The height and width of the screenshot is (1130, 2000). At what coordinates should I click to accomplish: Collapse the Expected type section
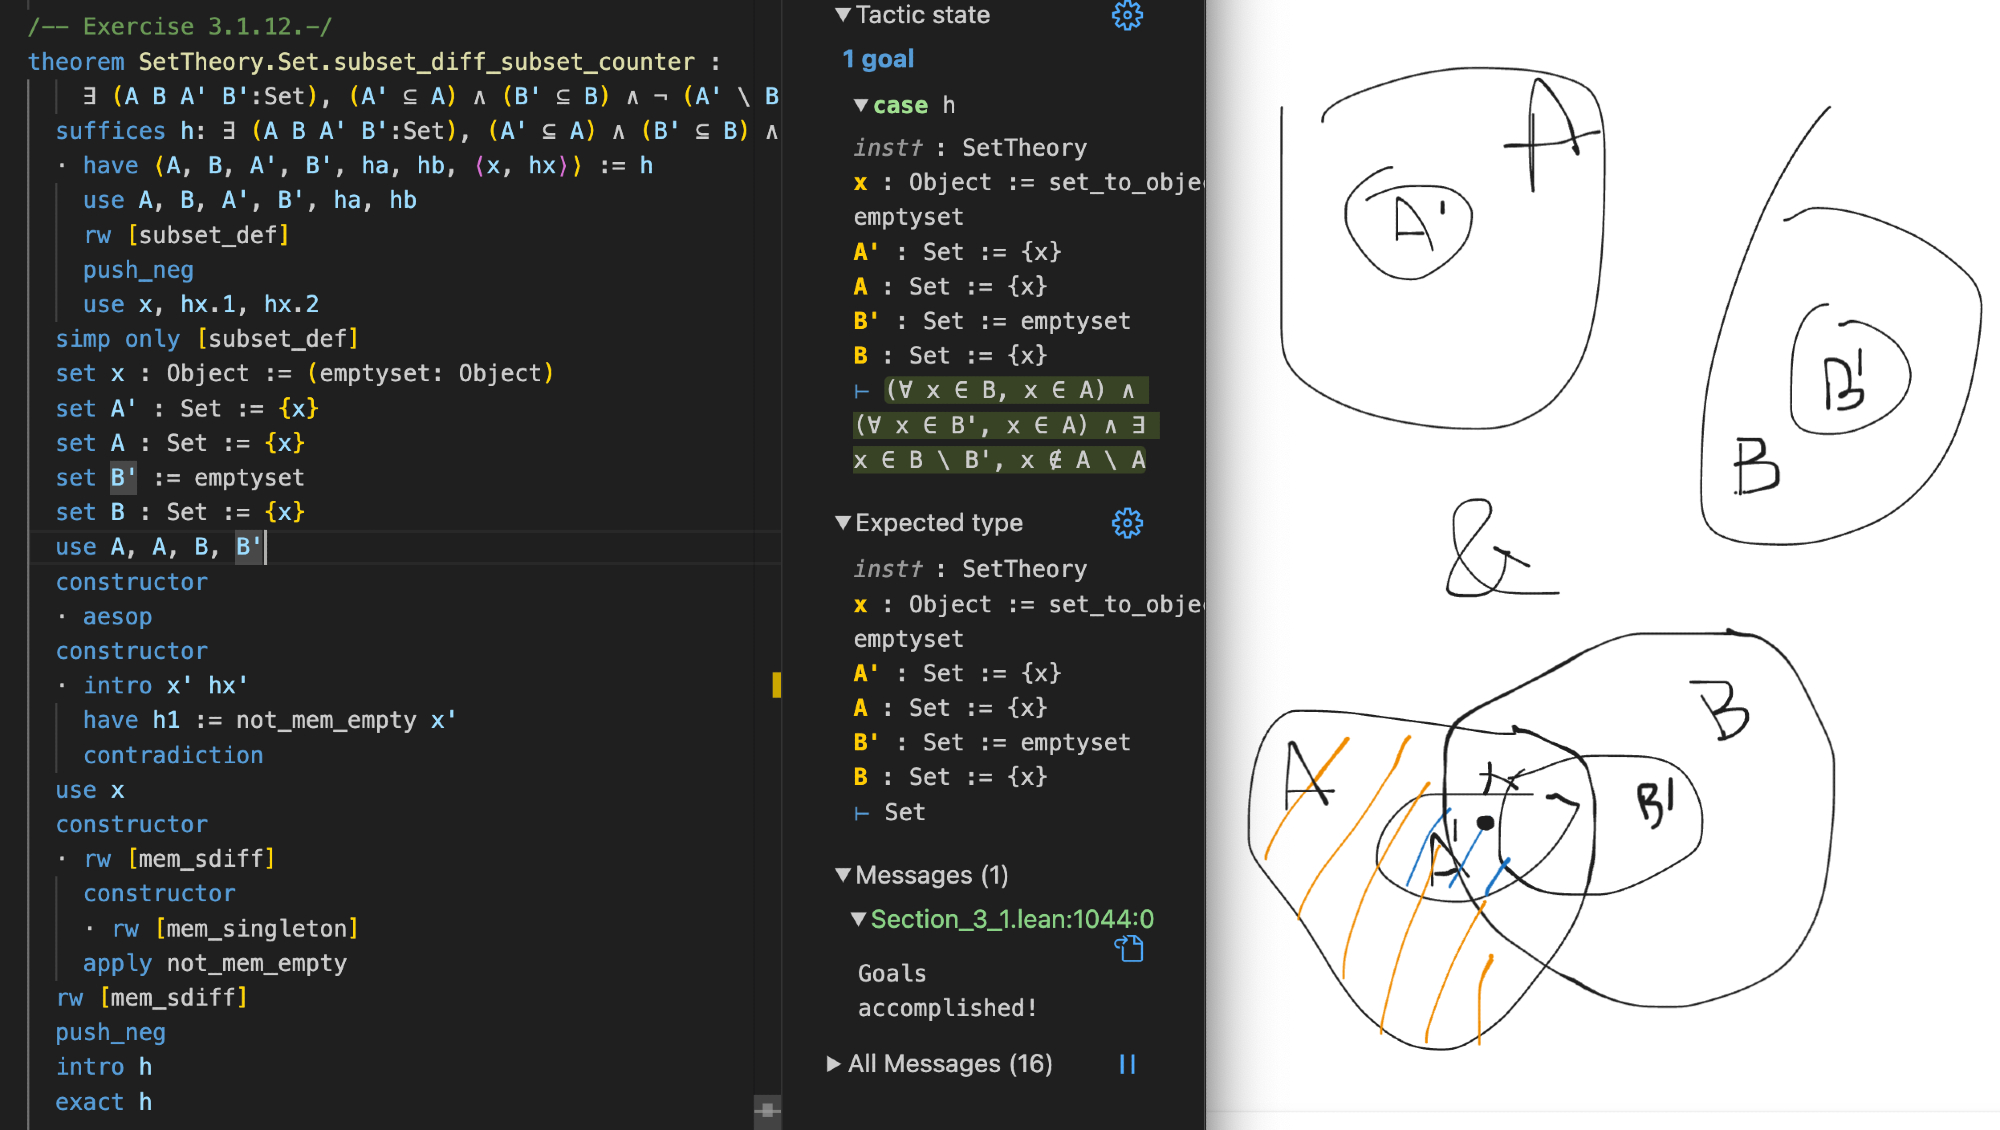click(843, 523)
